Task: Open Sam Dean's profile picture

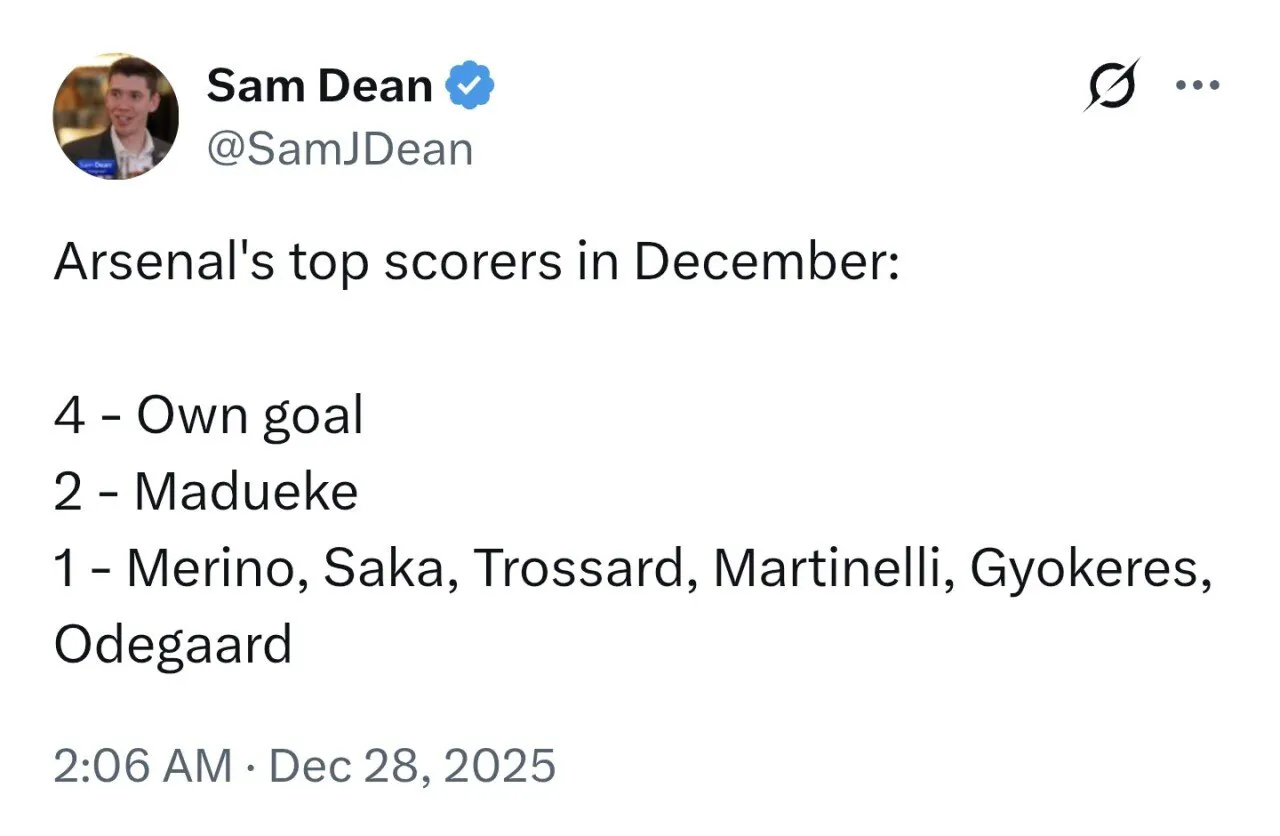Action: click(116, 116)
